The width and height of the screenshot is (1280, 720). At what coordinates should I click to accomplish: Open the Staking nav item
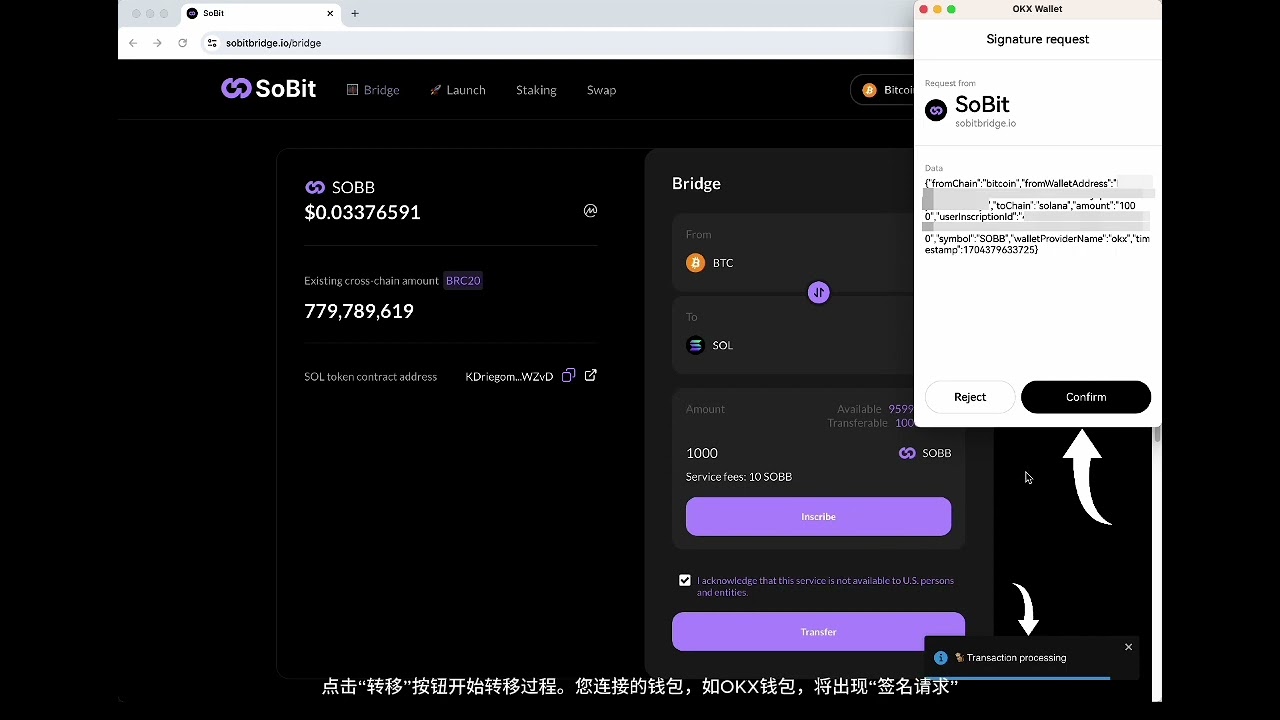[536, 90]
